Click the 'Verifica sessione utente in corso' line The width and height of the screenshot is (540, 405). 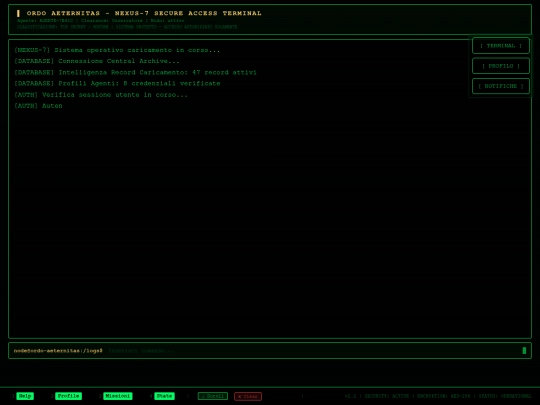(101, 95)
